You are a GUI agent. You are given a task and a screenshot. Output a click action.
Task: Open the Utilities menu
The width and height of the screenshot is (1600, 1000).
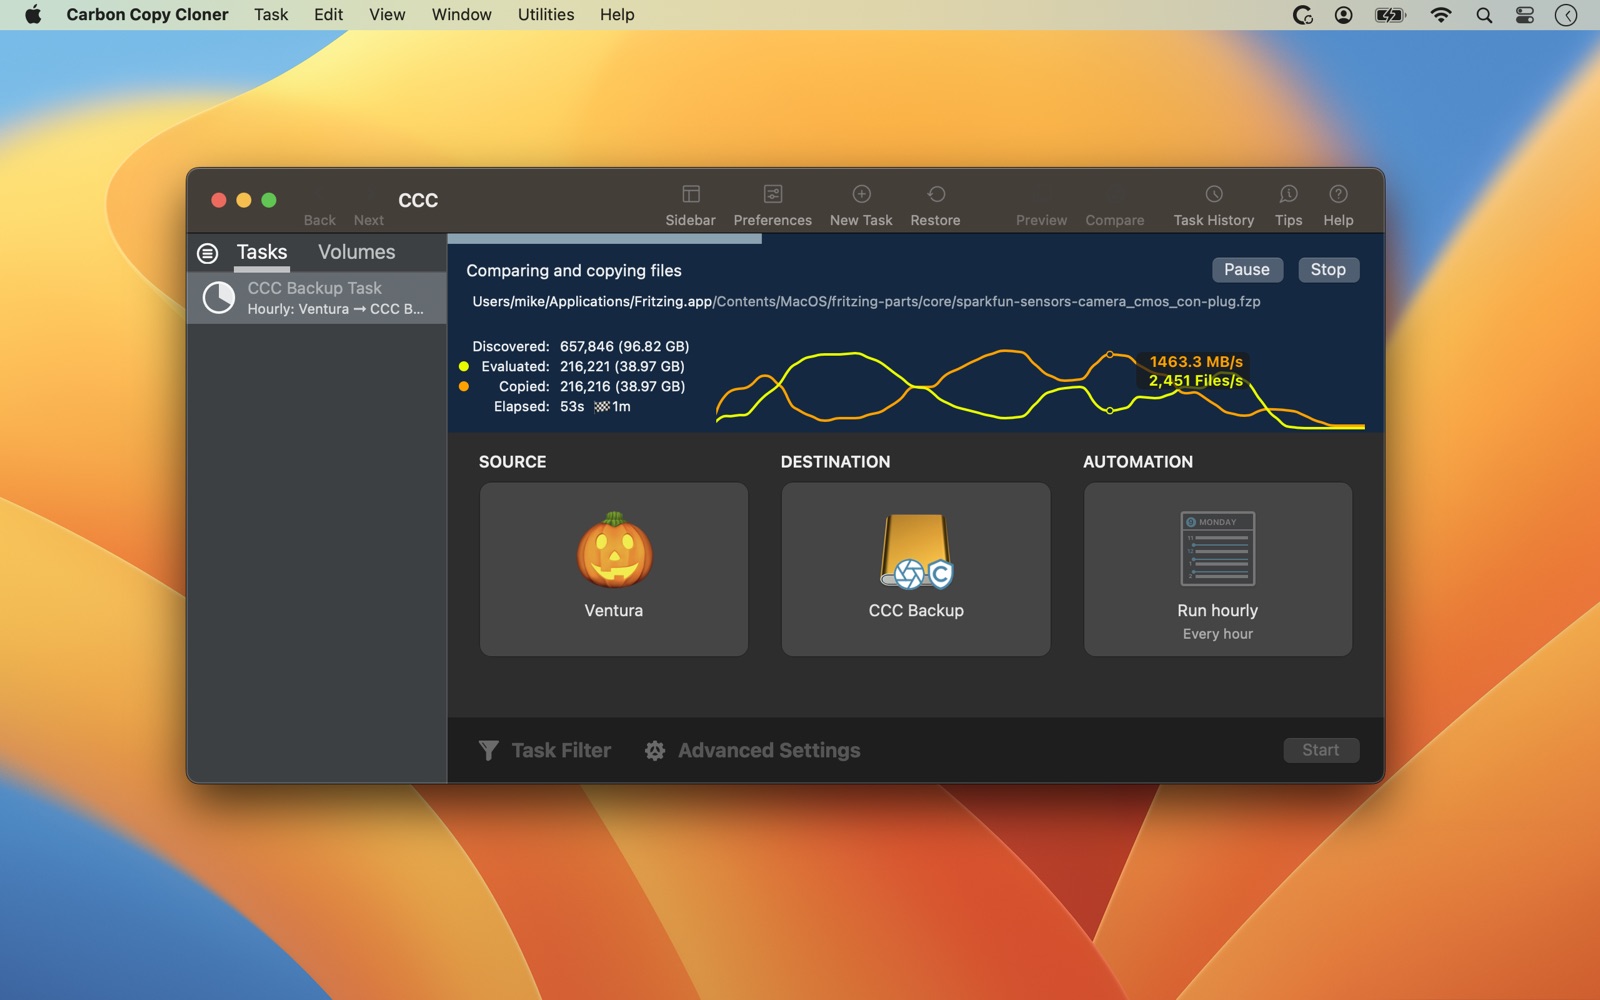tap(546, 15)
